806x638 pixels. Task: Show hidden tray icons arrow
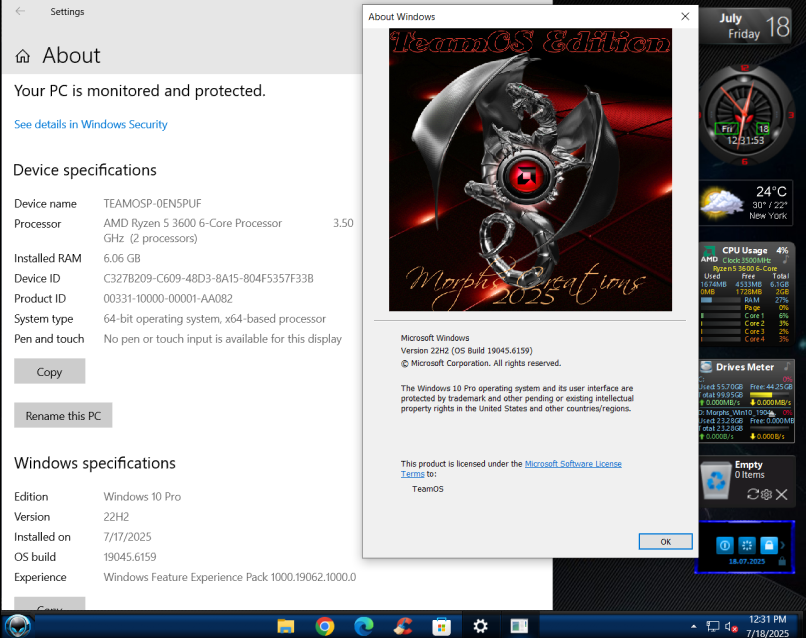pyautogui.click(x=694, y=626)
